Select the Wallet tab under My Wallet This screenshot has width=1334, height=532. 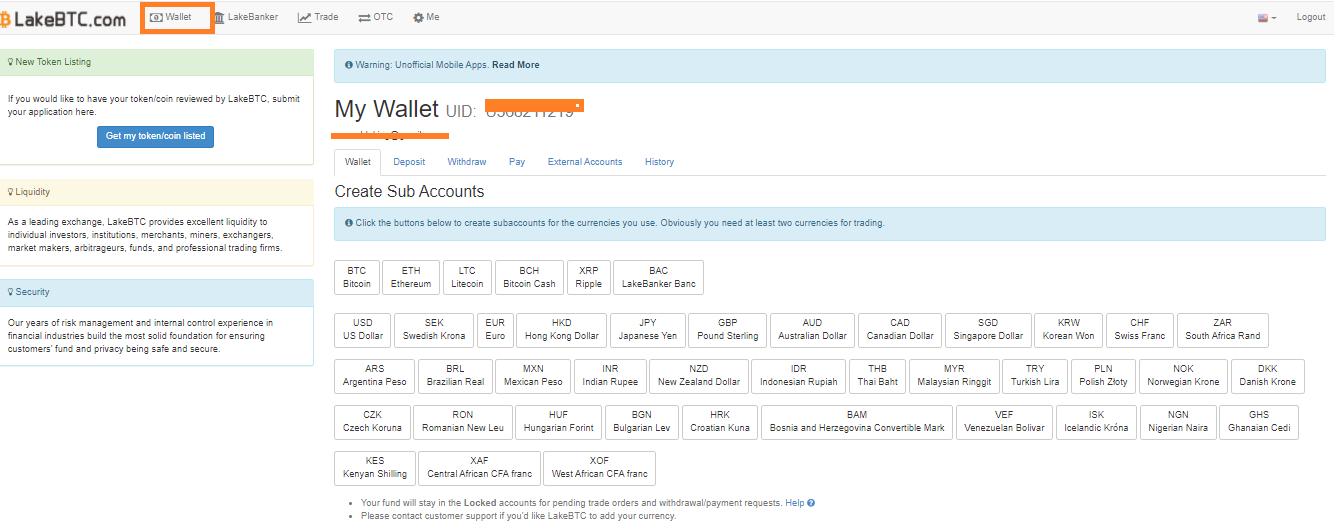tap(358, 162)
